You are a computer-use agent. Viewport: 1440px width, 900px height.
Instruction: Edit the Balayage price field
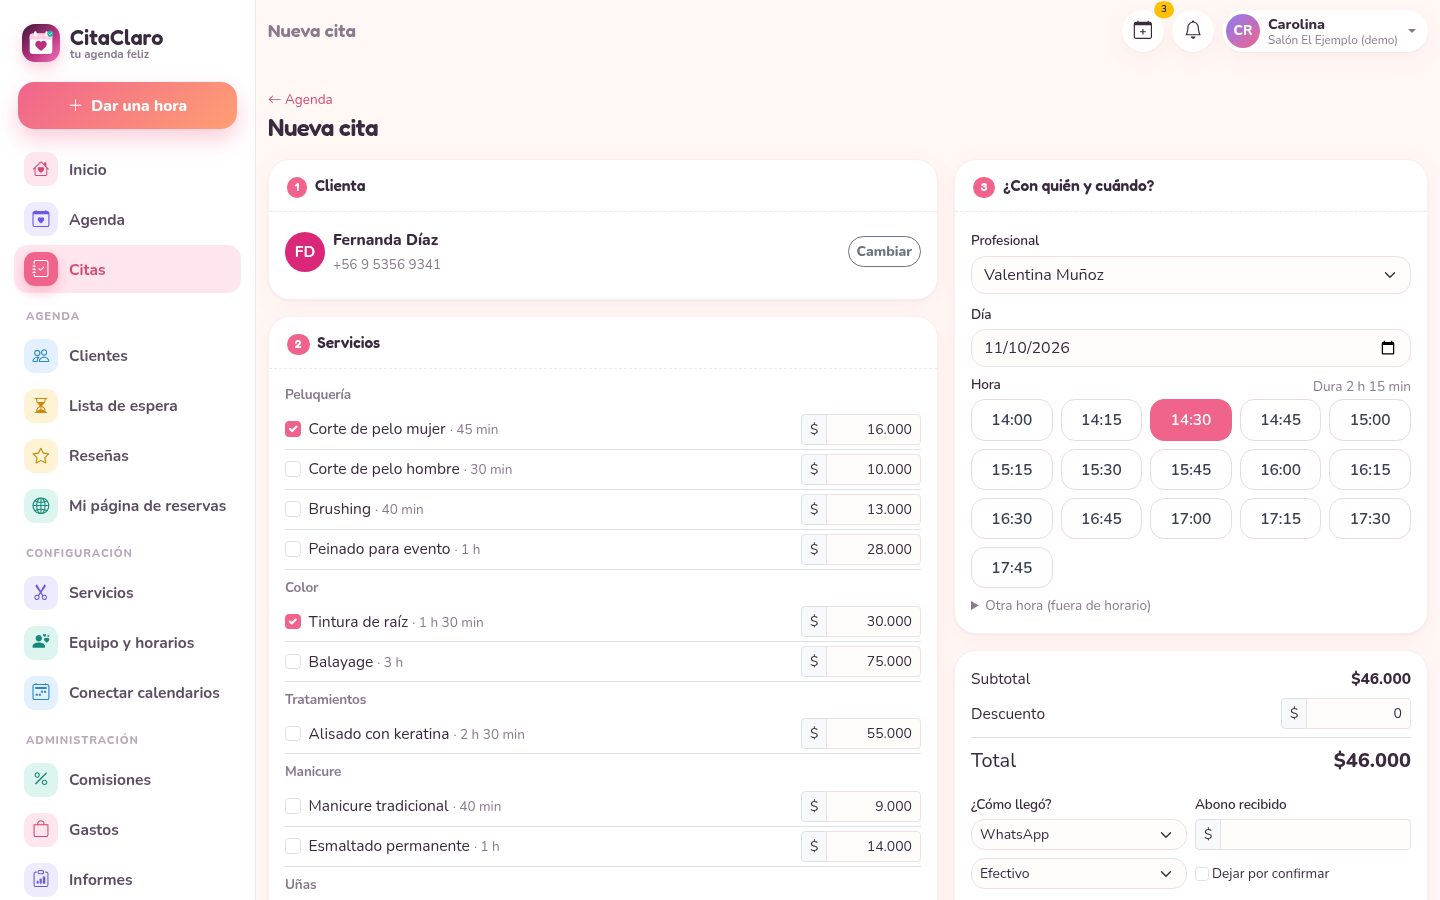873,661
